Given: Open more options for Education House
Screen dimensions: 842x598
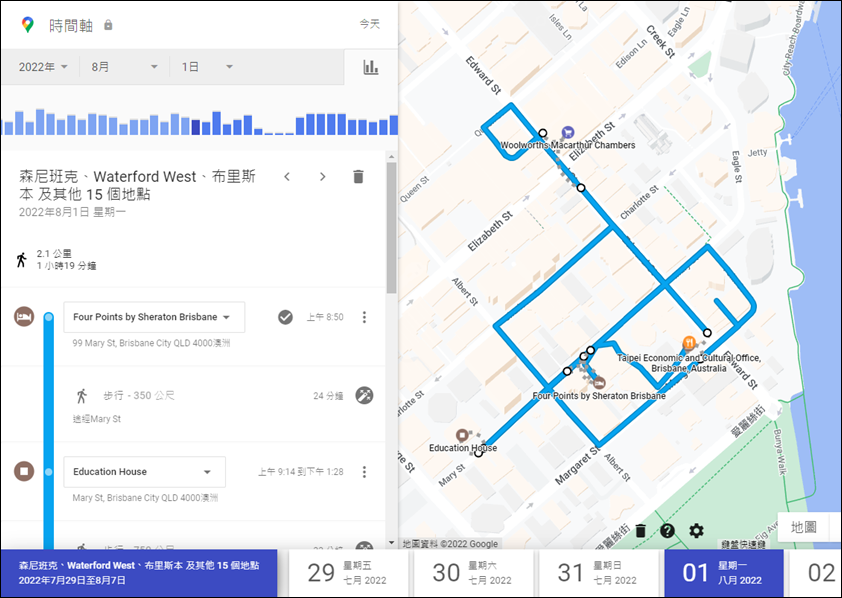Looking at the screenshot, I should coord(364,472).
